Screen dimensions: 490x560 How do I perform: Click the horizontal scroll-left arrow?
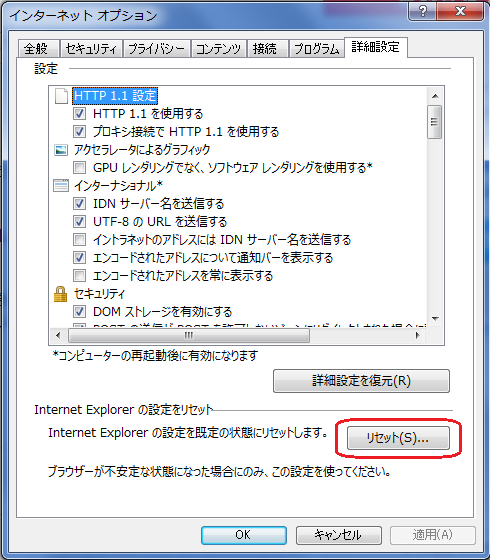(58, 335)
